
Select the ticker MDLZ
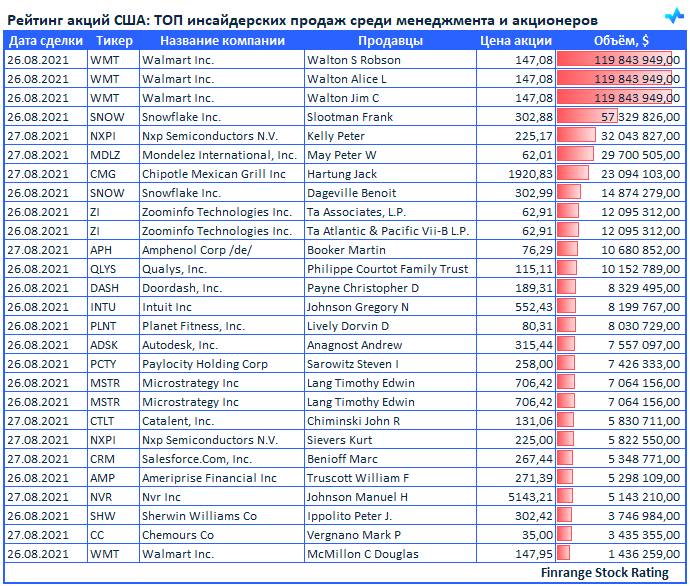click(105, 155)
